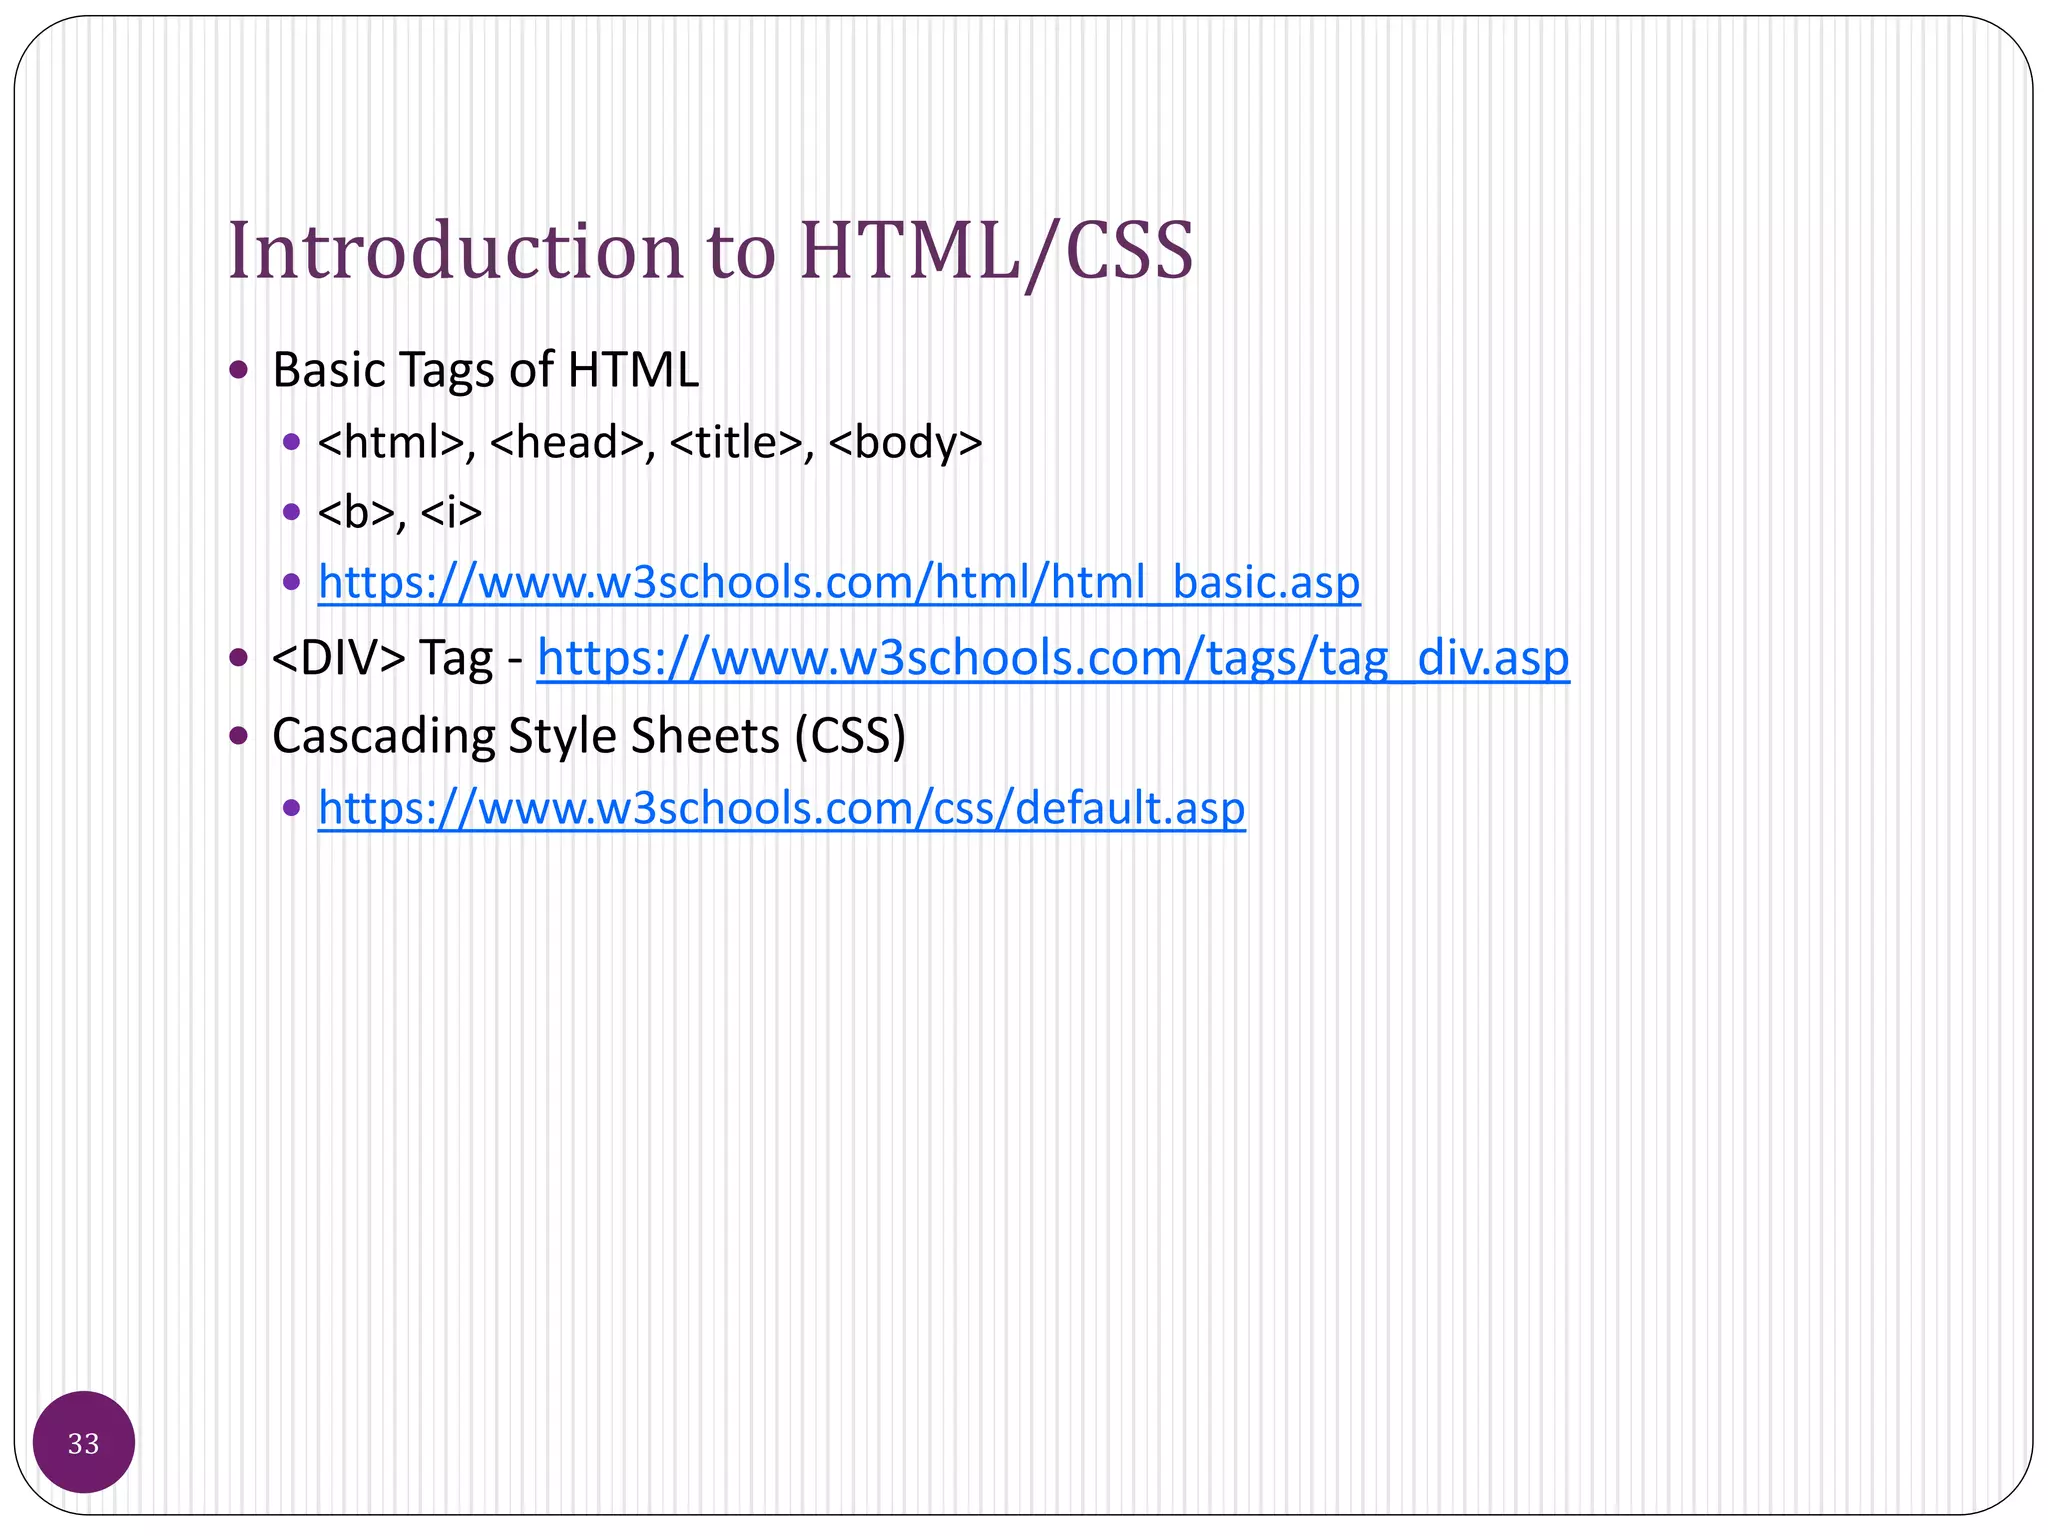Select the '<html>, <head>, <title>, <body>' line
The width and height of the screenshot is (2048, 1536).
tap(650, 442)
